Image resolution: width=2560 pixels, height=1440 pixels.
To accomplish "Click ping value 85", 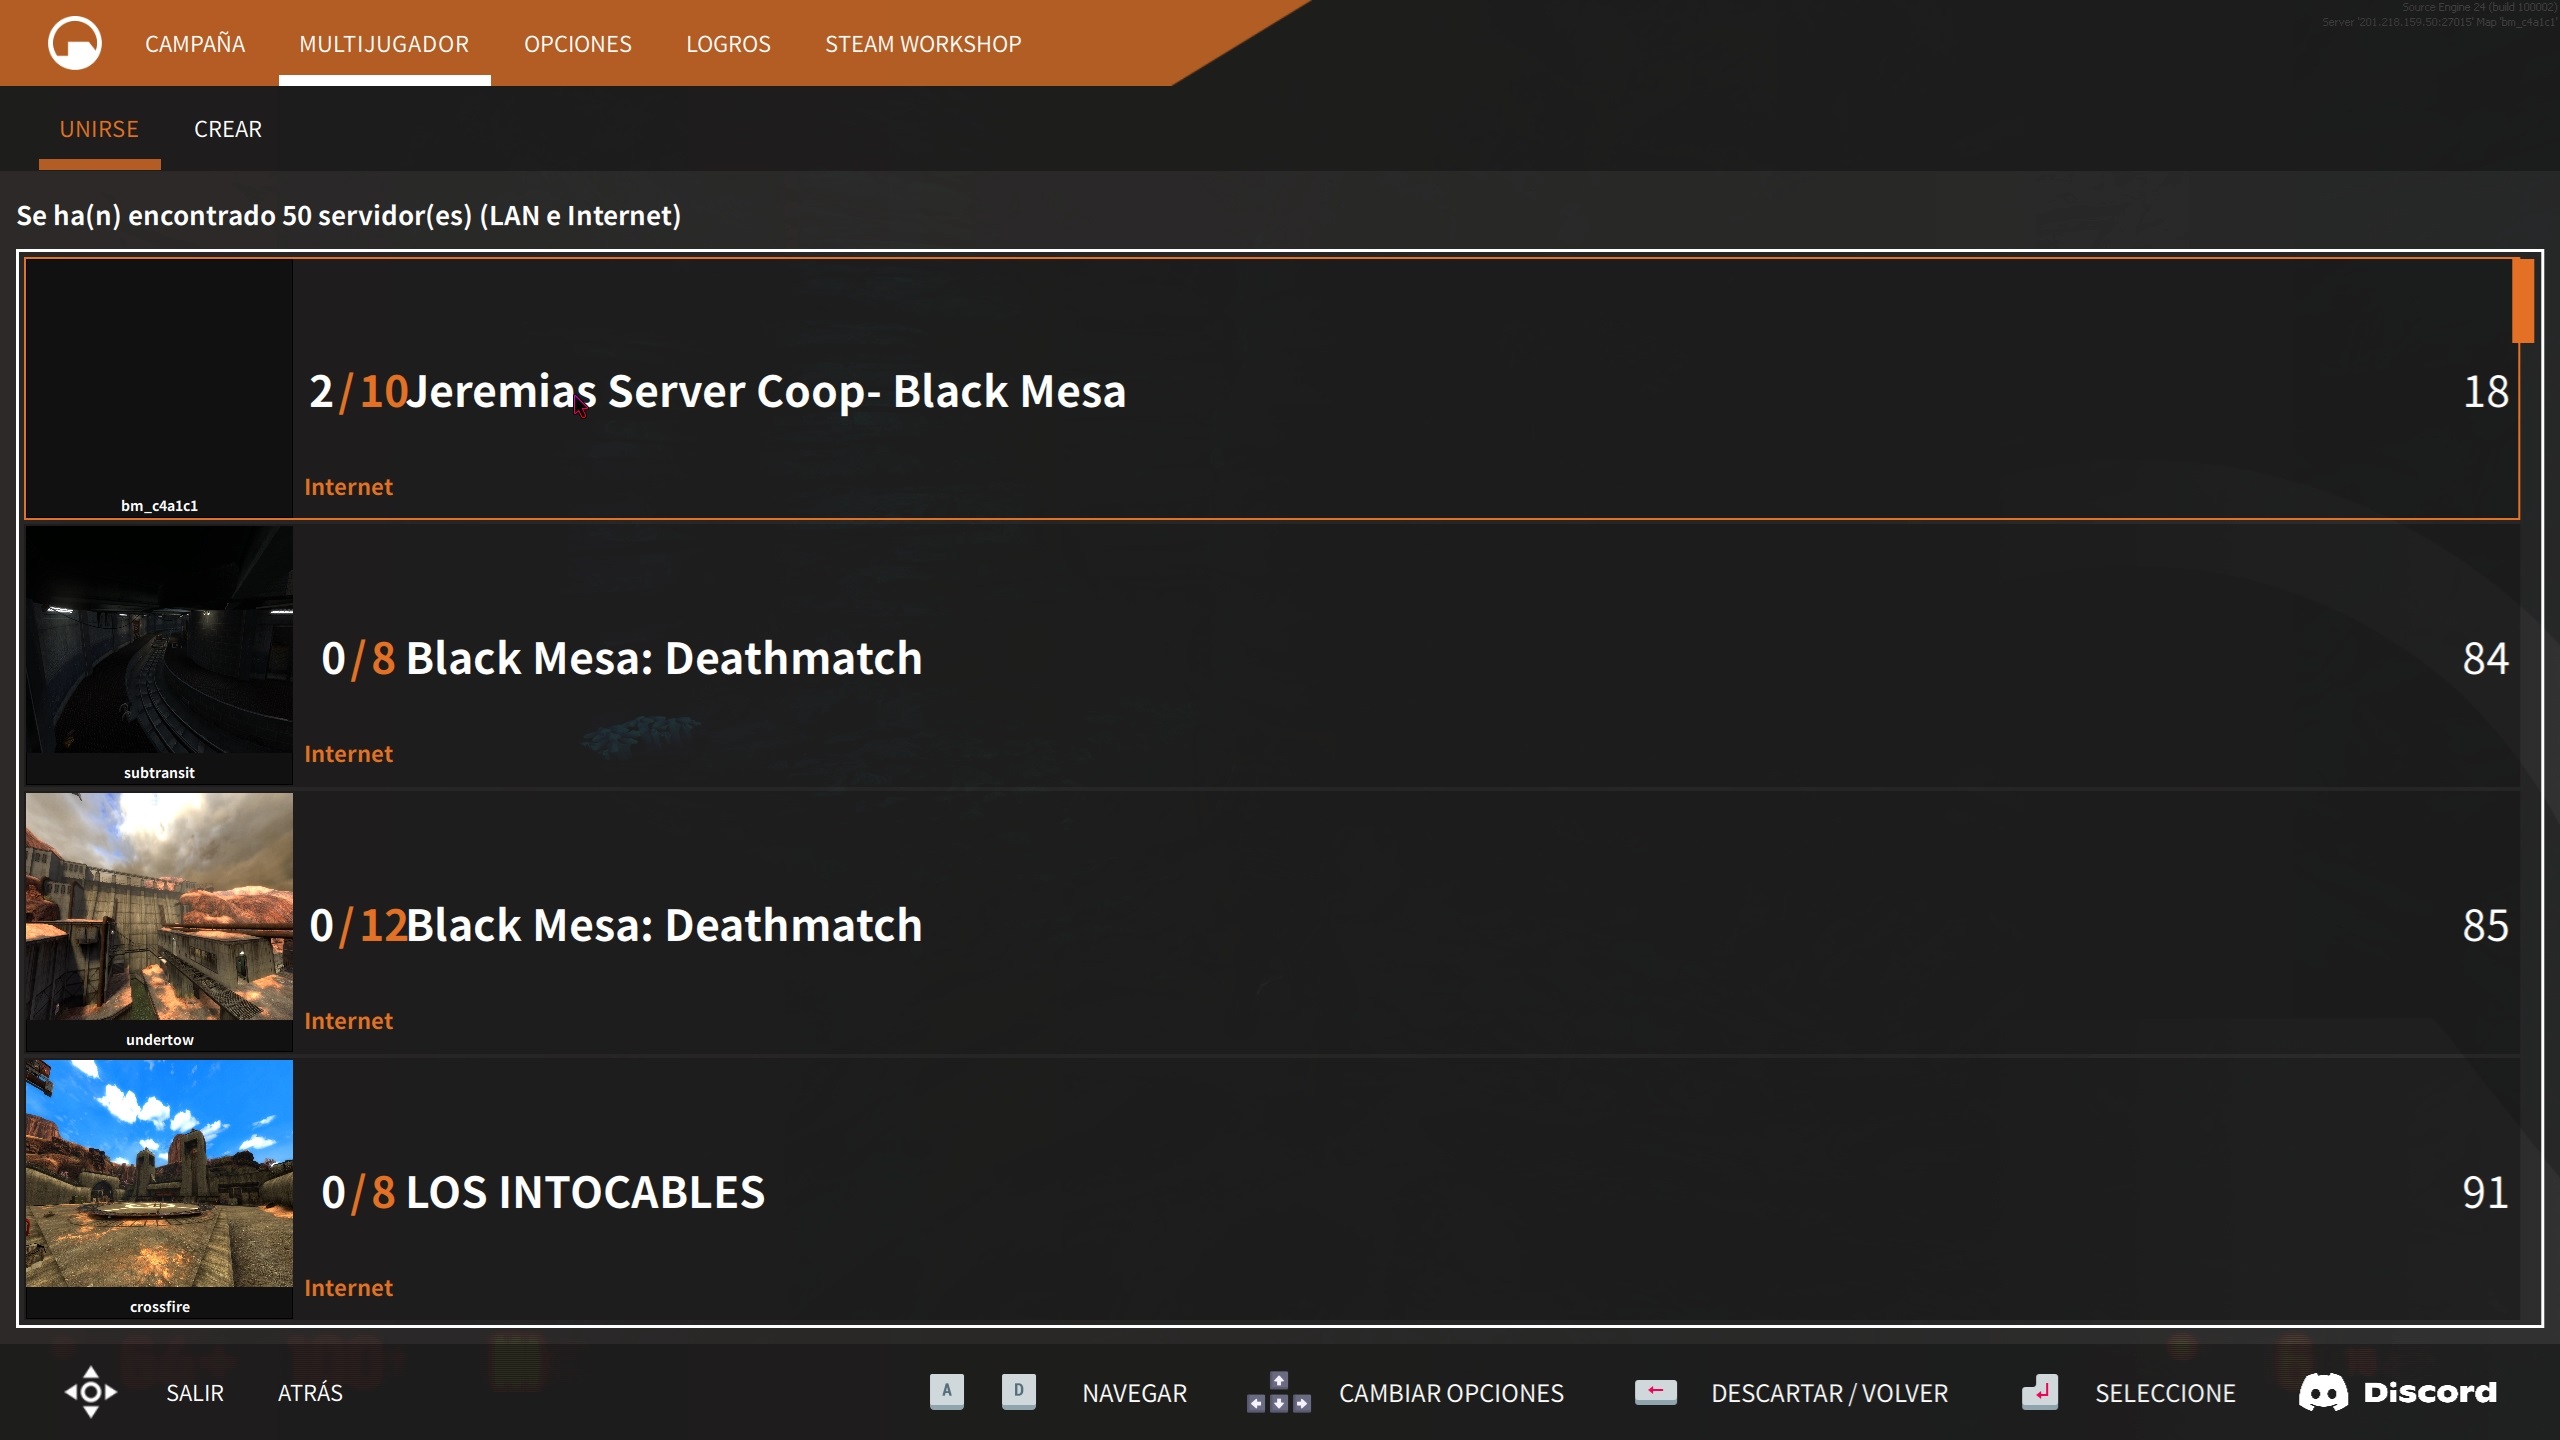I will click(x=2485, y=925).
